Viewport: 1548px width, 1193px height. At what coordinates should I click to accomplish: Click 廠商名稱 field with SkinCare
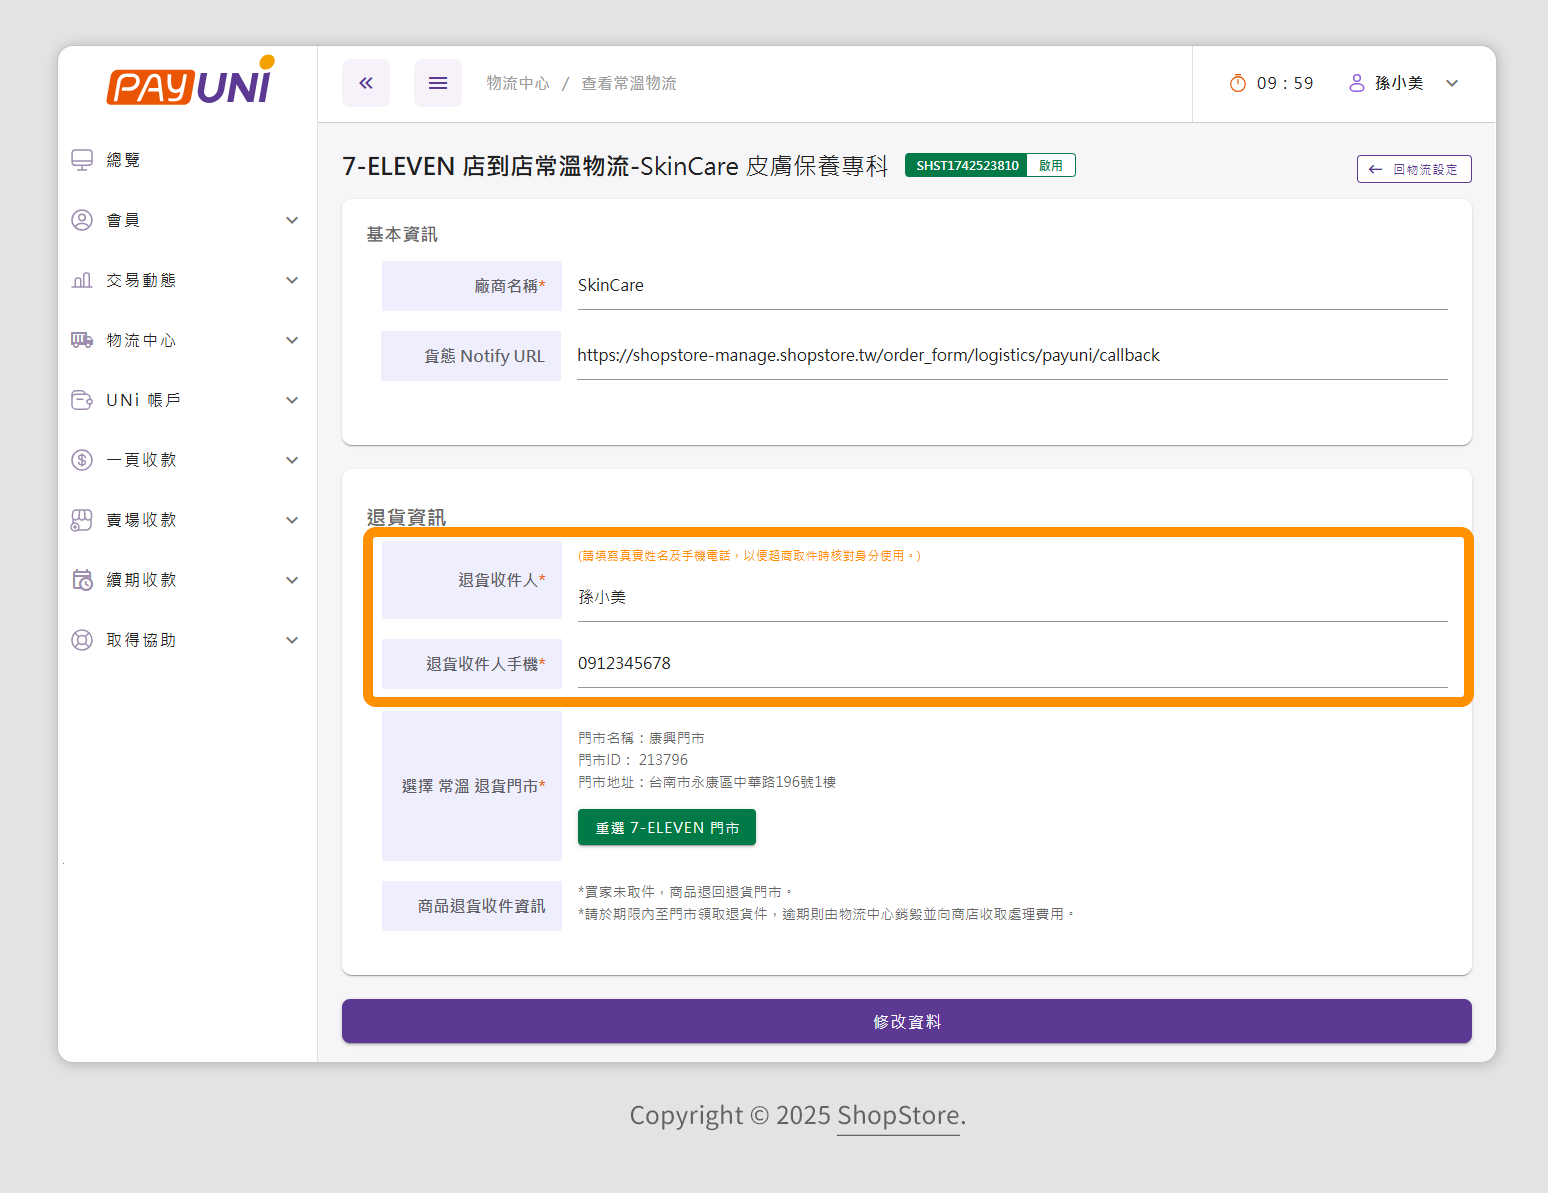(1012, 286)
